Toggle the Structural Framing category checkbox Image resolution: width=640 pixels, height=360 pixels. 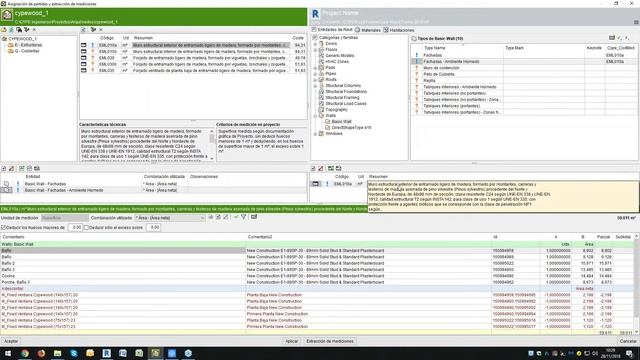(321, 98)
